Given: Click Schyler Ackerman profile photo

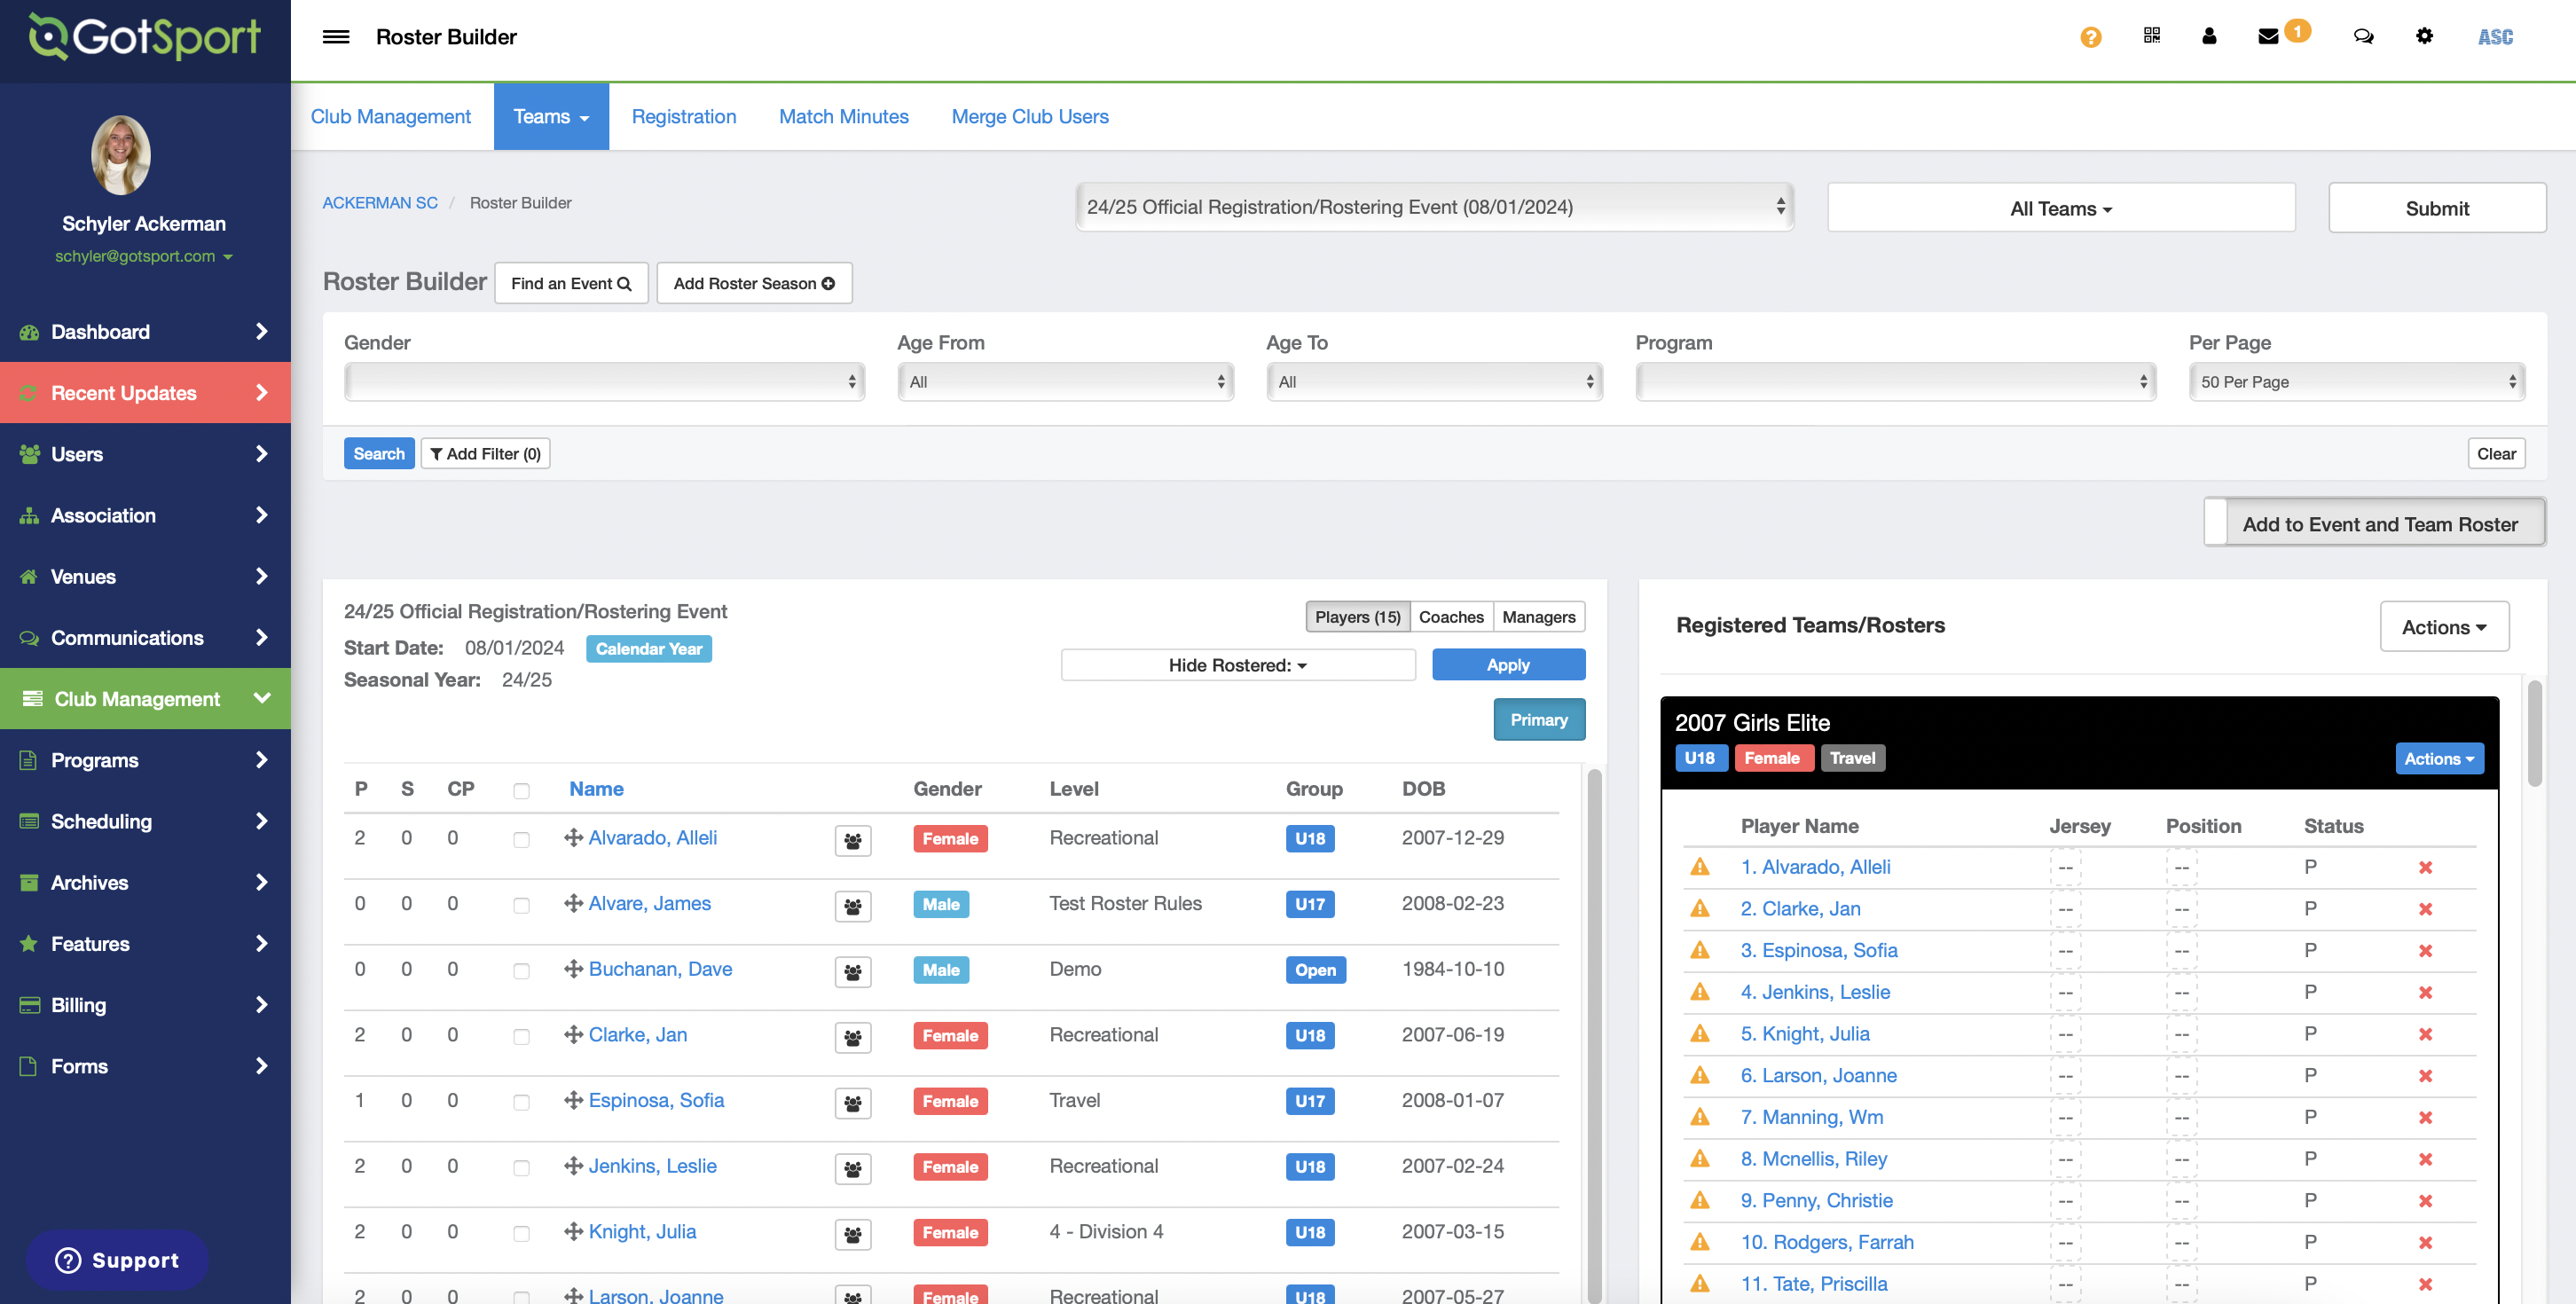Looking at the screenshot, I should point(121,155).
